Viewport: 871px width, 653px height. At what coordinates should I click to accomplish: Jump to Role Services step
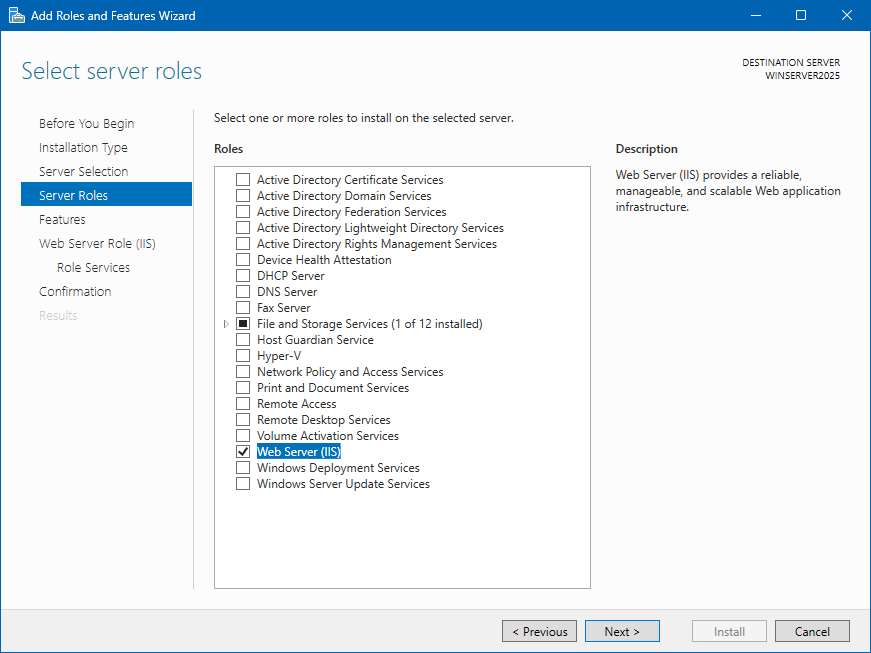[x=93, y=268]
